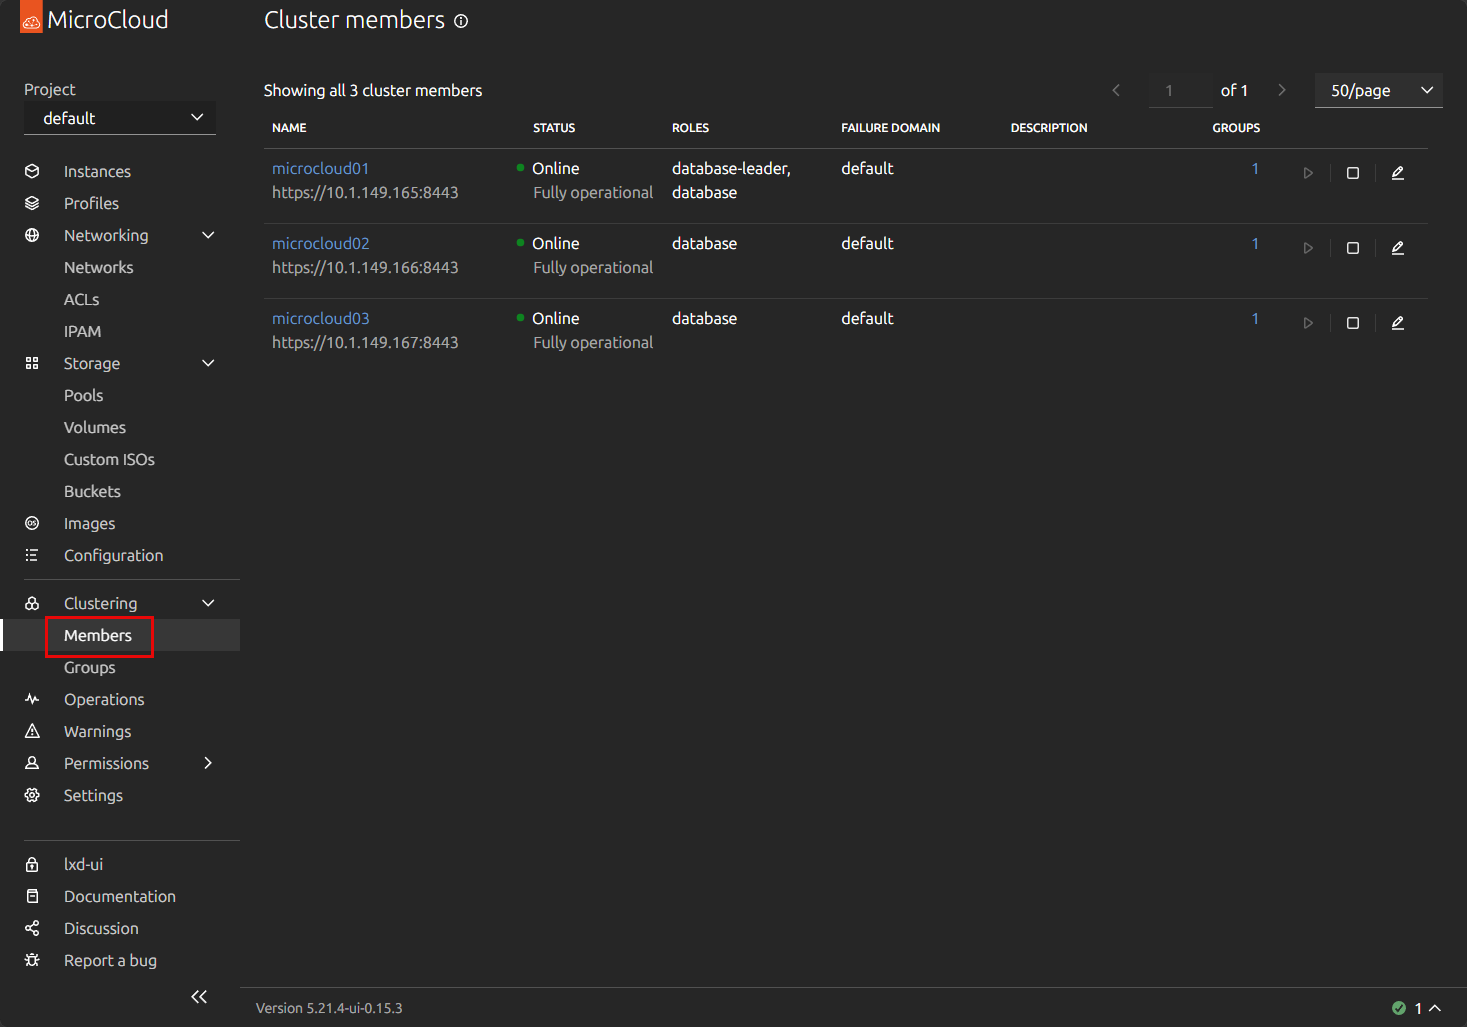
Task: Open the Pools menu item
Action: 83,395
